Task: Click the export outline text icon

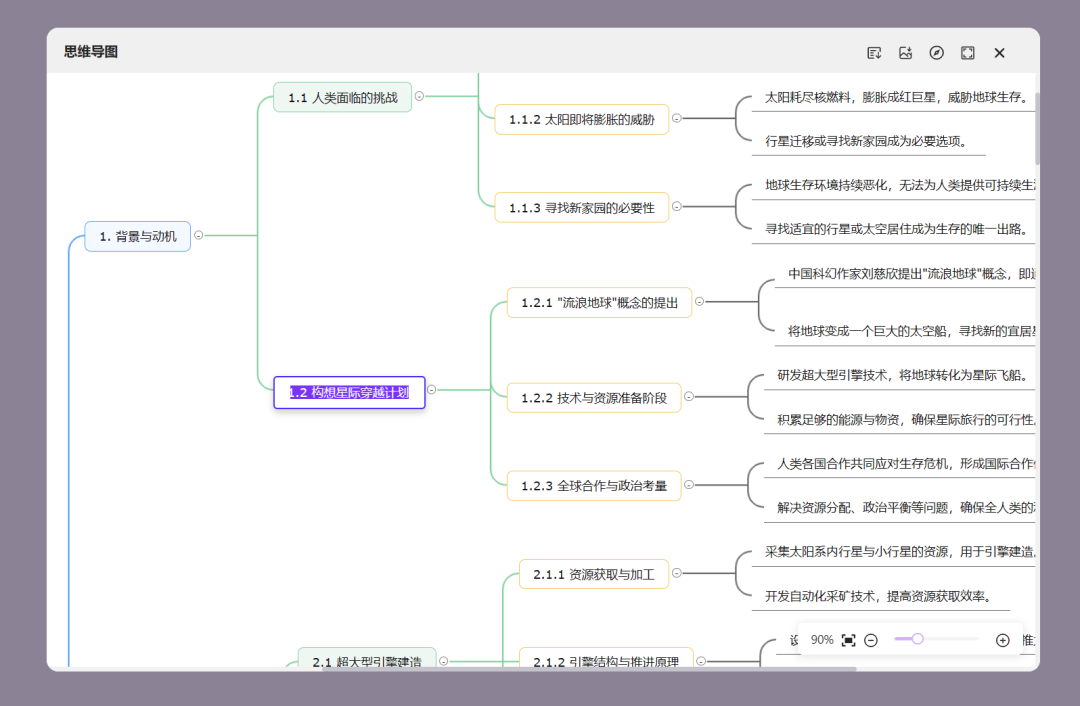Action: [x=874, y=53]
